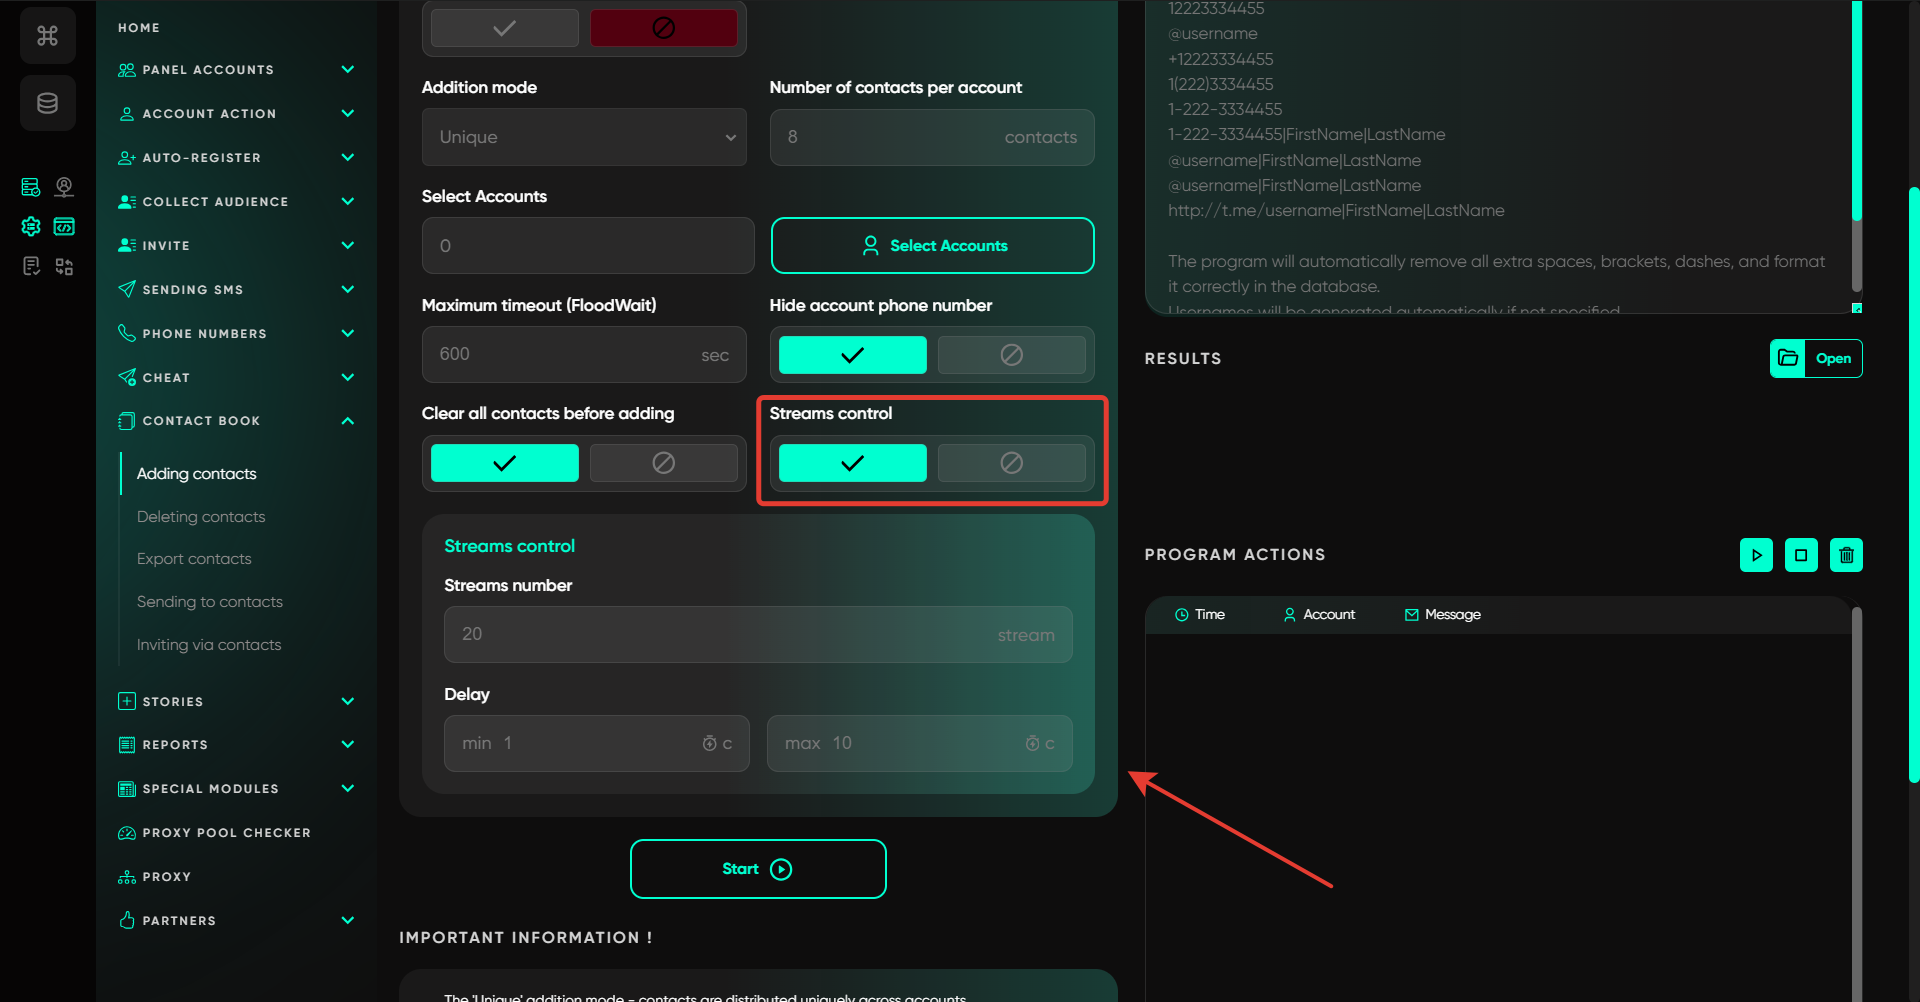
Task: Disable Streams control toggle
Action: coord(1011,463)
